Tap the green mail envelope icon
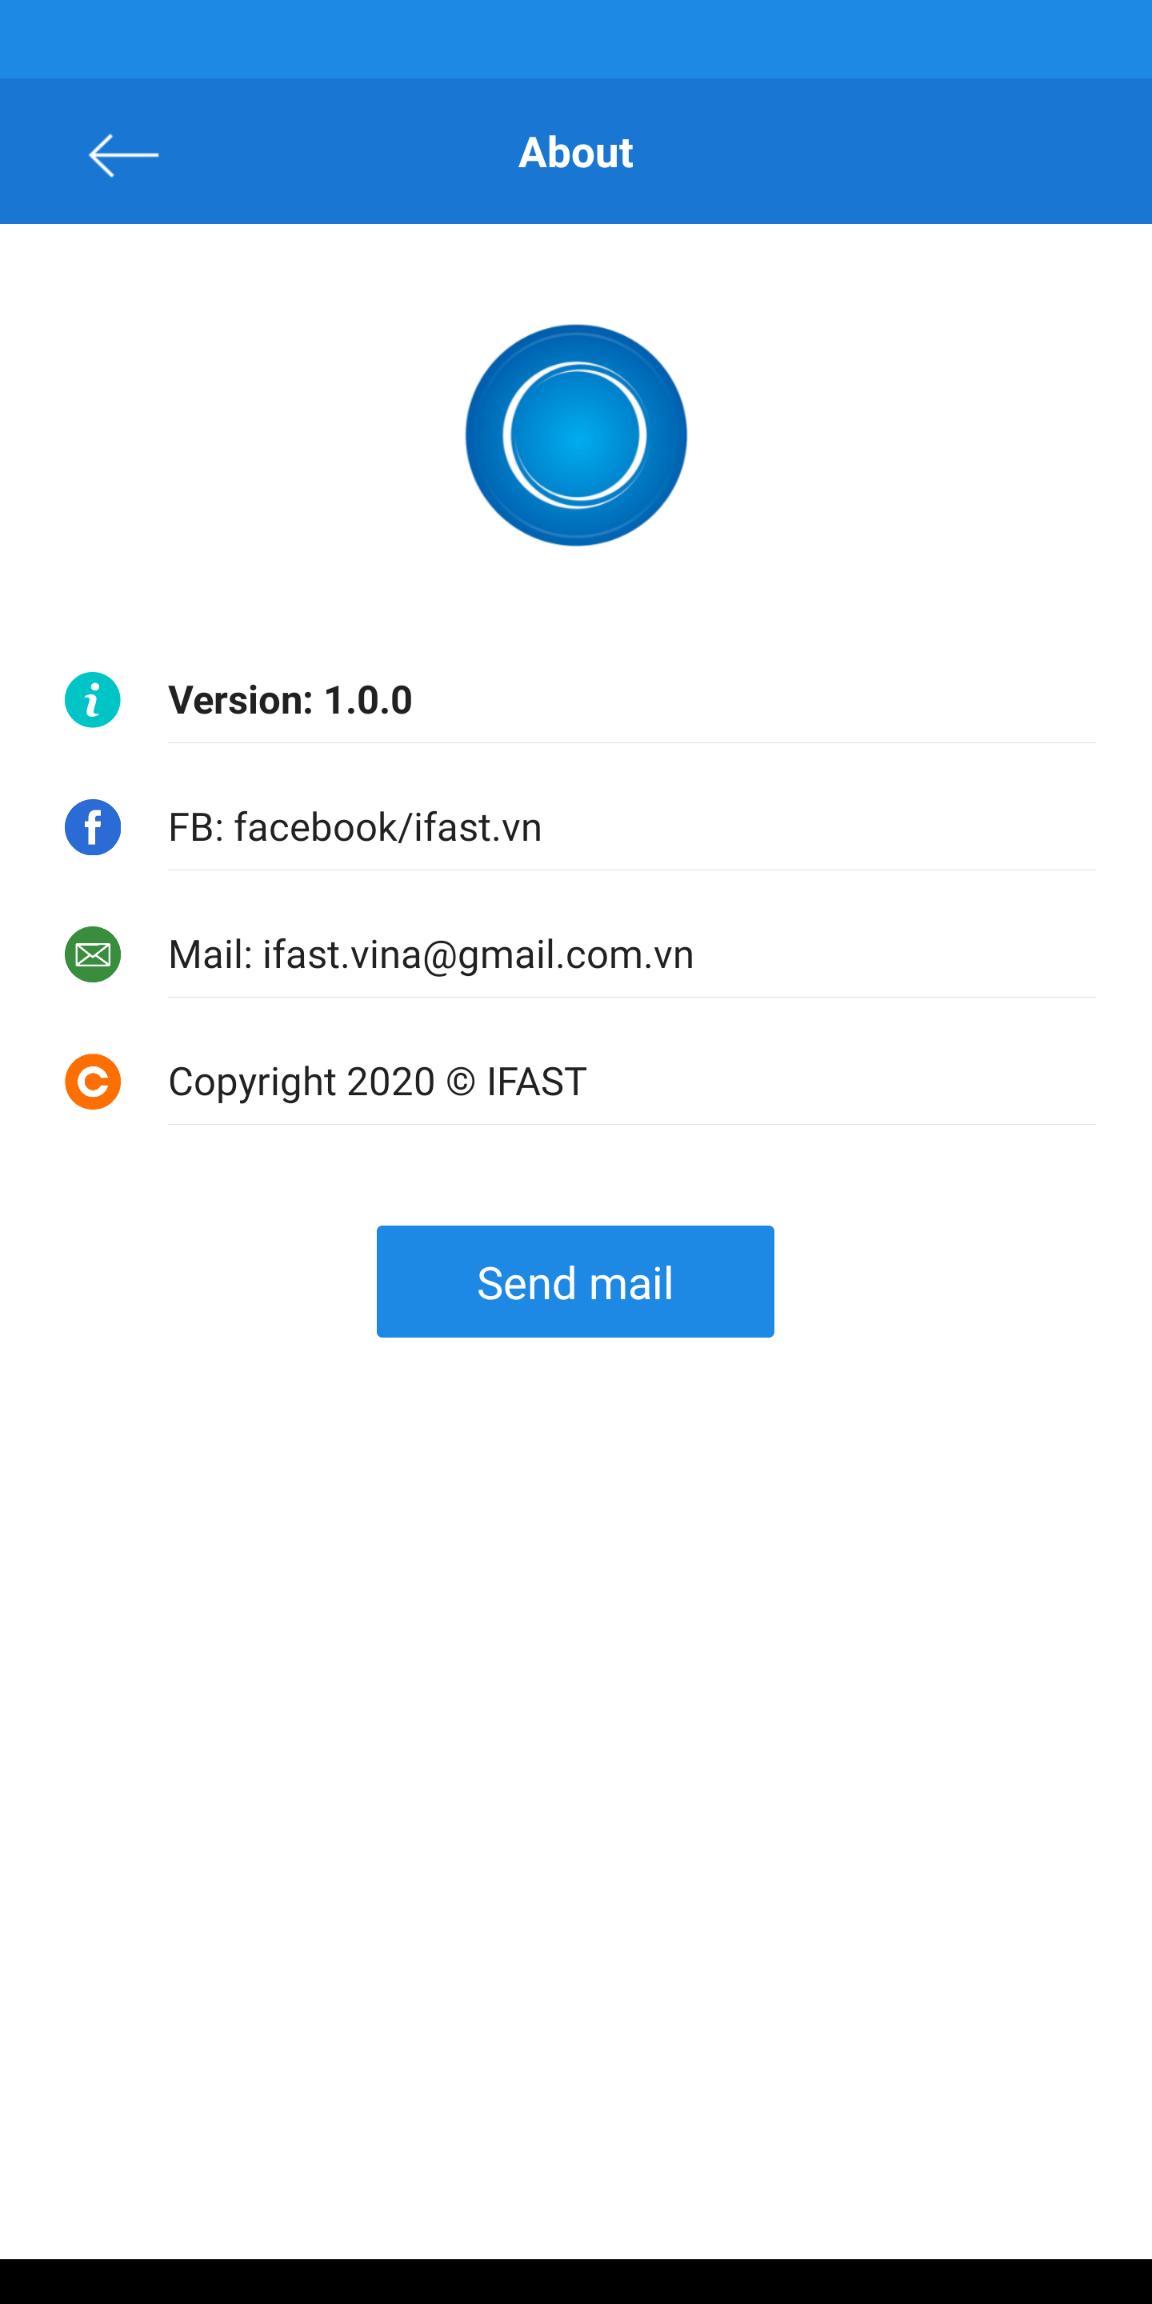Screen dimensions: 1152x2304 pos(93,954)
